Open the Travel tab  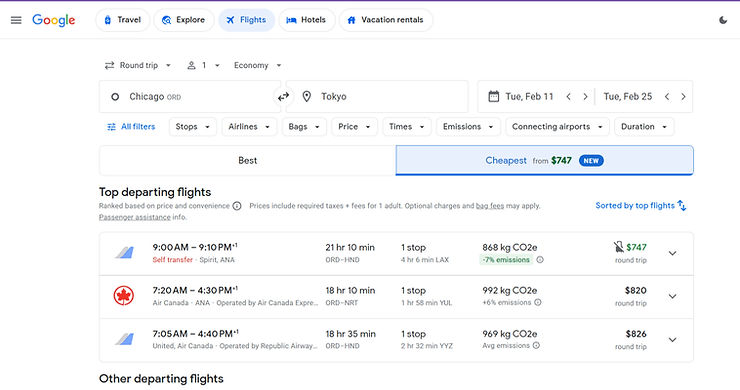122,20
